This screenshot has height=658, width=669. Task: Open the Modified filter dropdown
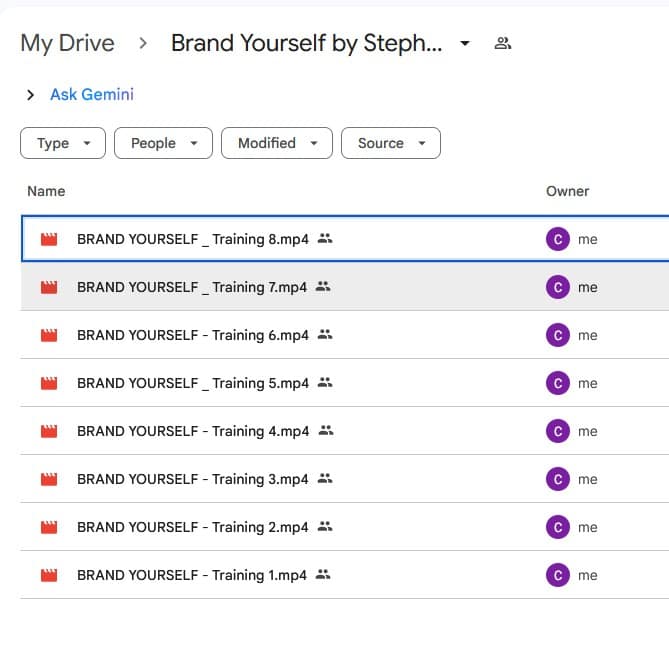coord(276,143)
